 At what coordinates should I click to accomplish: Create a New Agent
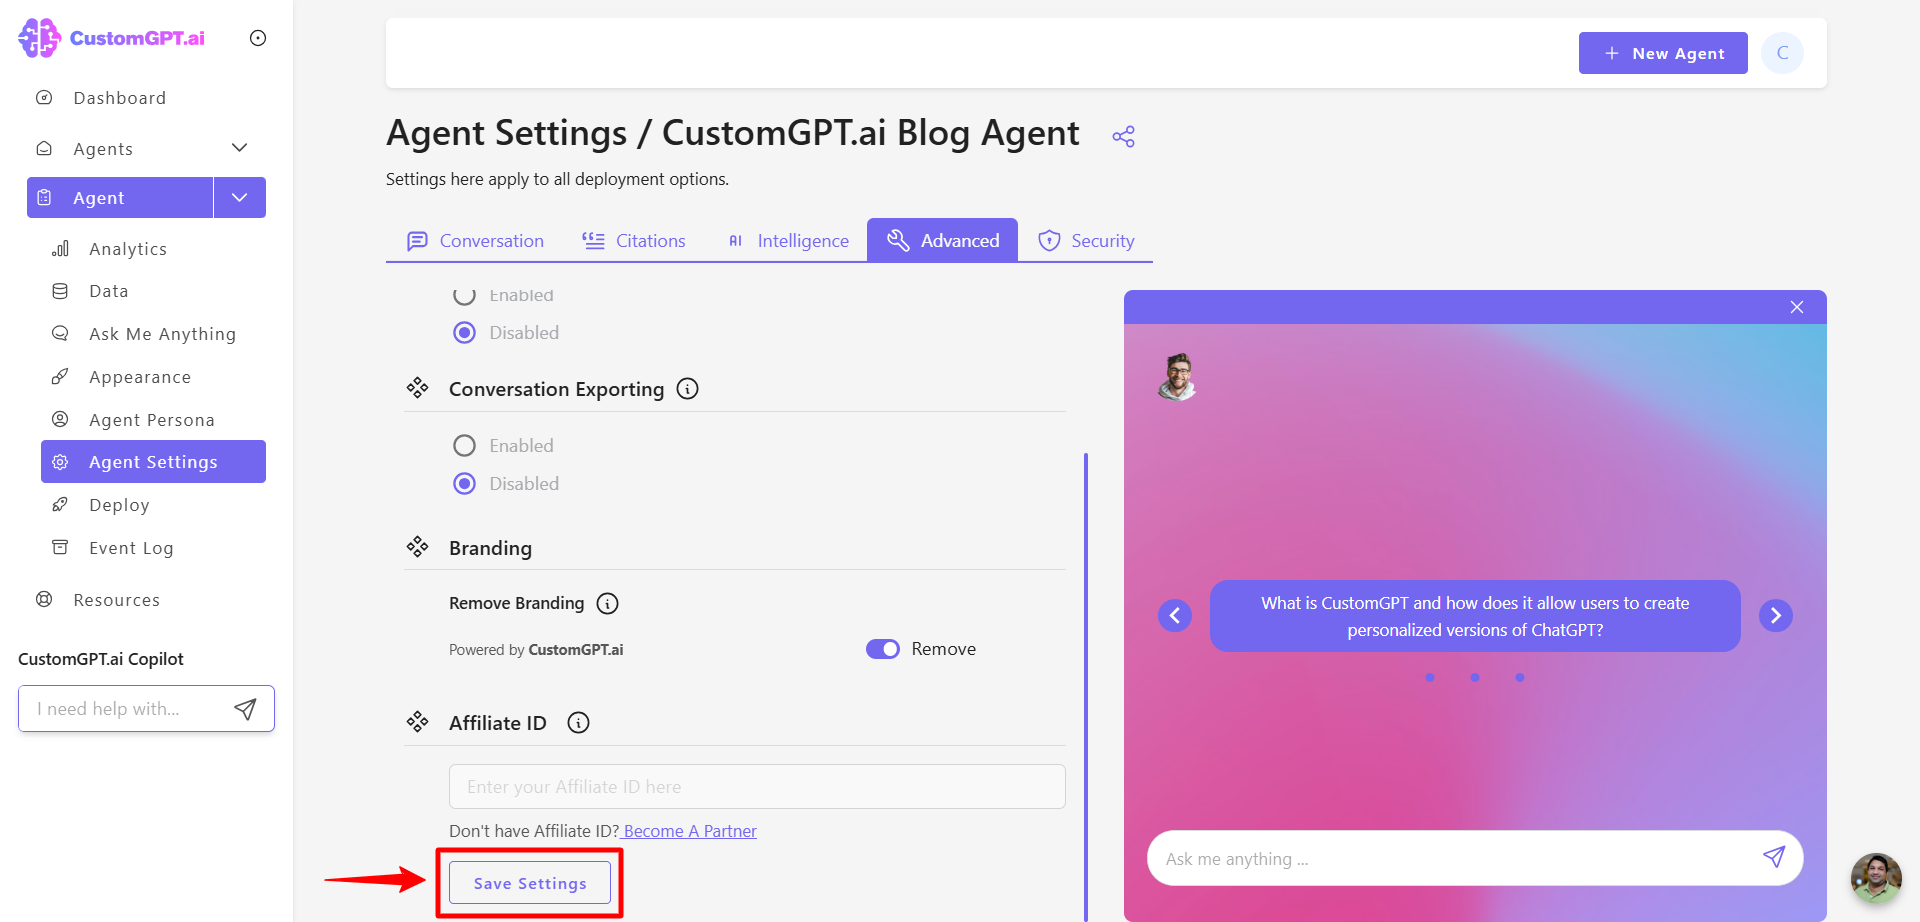(1663, 53)
